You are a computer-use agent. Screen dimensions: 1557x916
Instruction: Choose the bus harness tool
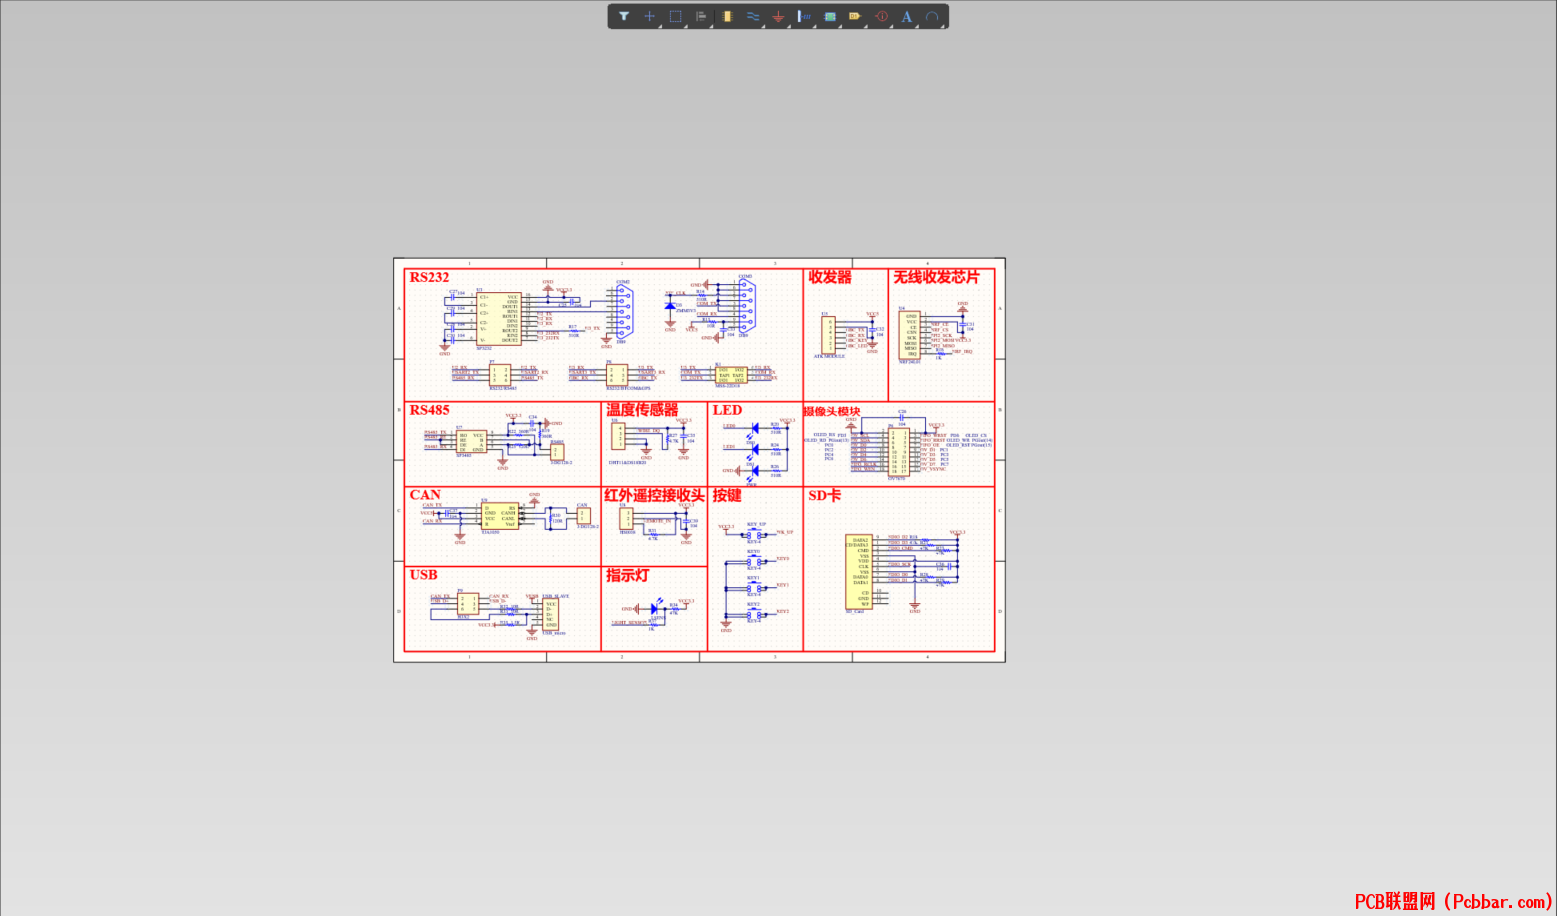(804, 16)
